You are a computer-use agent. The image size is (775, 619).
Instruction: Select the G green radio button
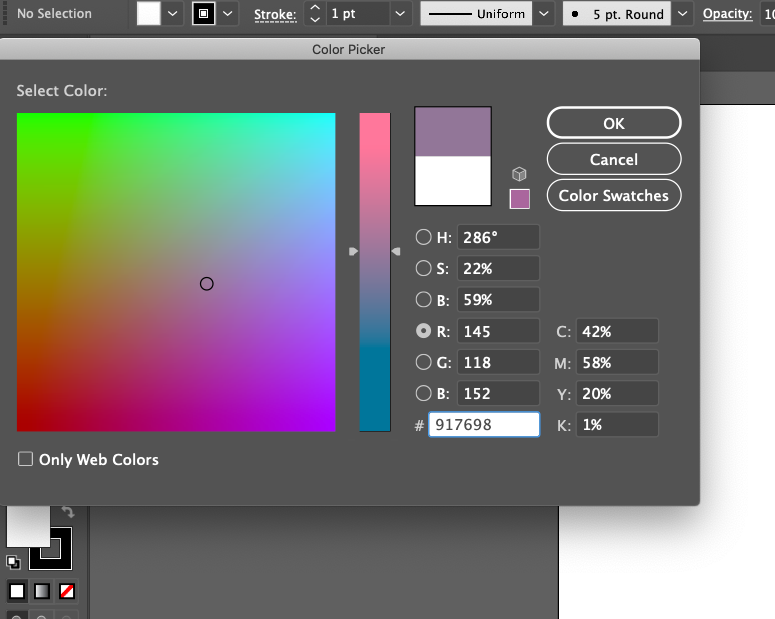pyautogui.click(x=424, y=363)
